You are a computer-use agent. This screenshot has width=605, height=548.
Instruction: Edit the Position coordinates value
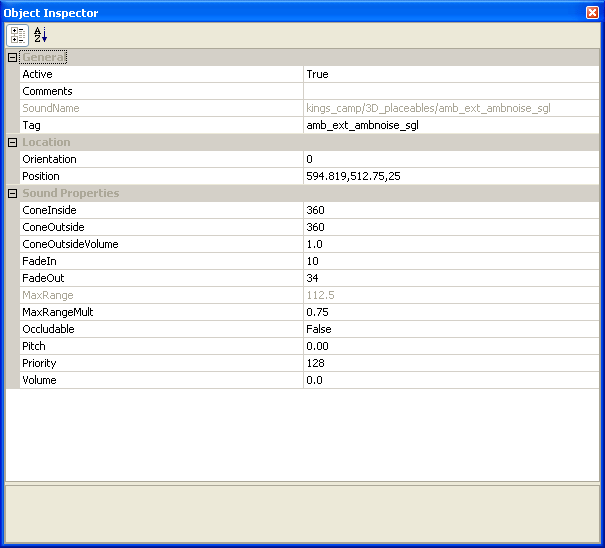coord(451,177)
